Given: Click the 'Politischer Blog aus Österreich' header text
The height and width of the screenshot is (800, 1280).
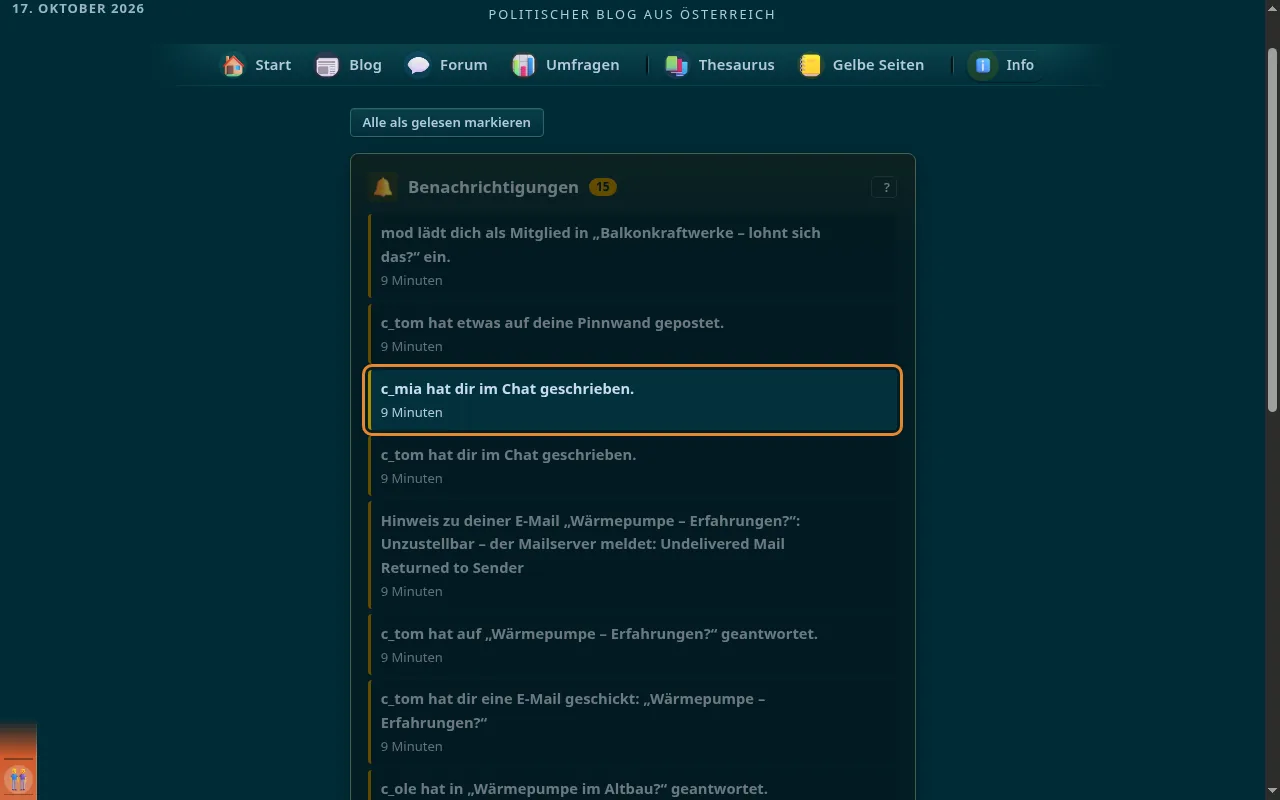Looking at the screenshot, I should tap(632, 14).
